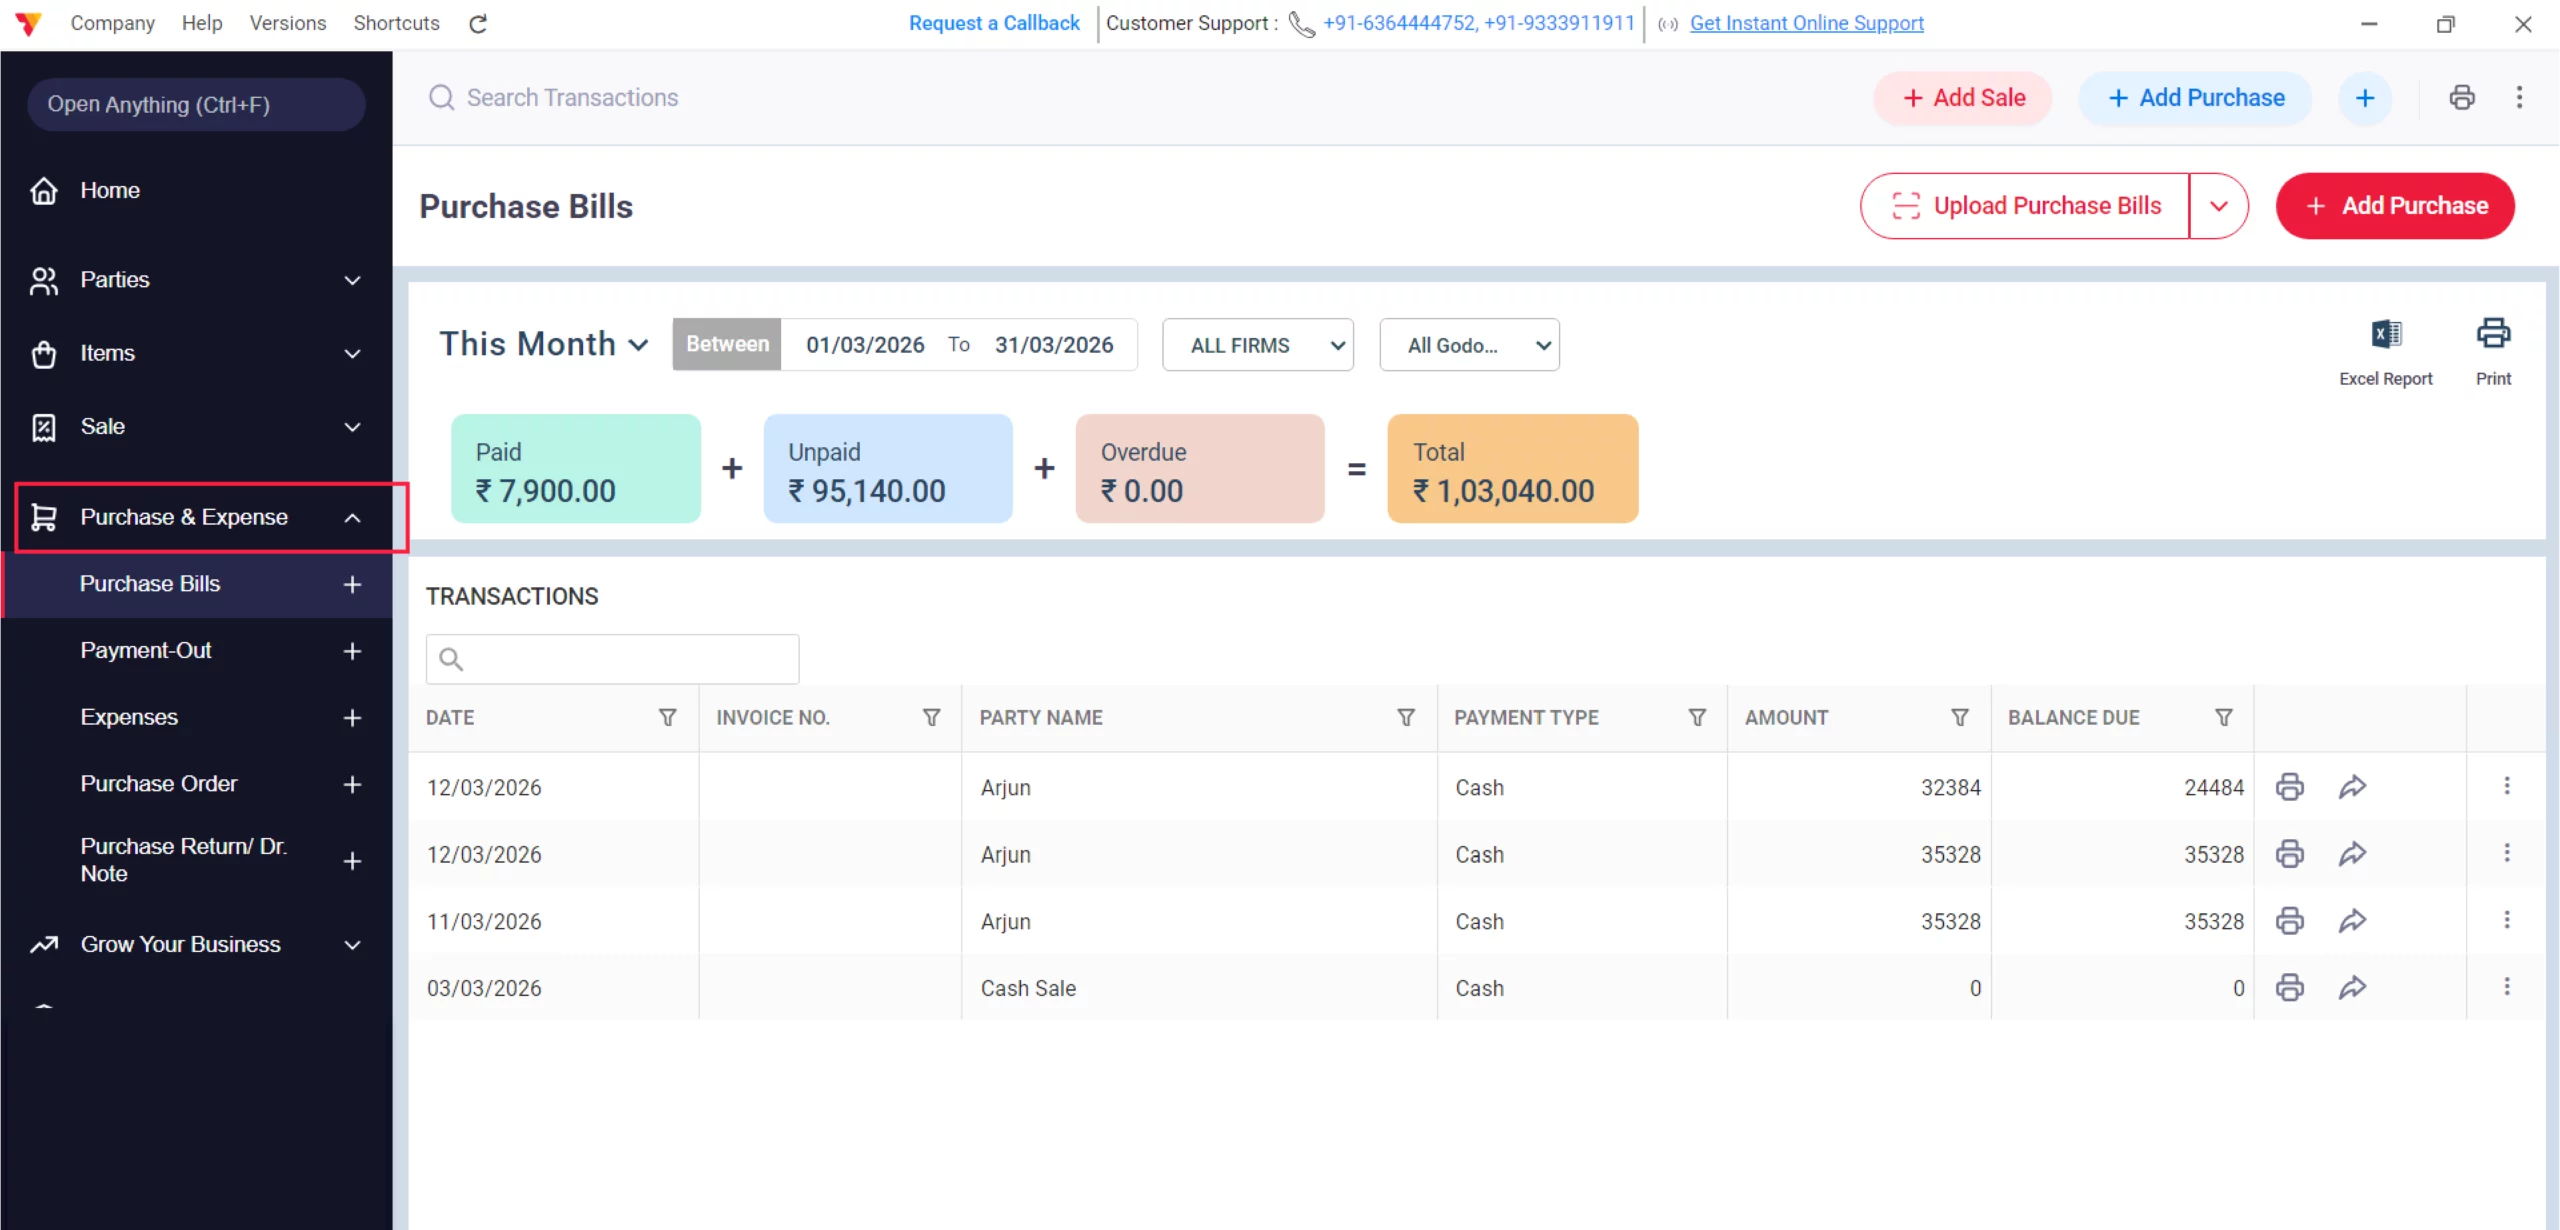
Task: Open the Party Name column filter
Action: tap(1405, 717)
